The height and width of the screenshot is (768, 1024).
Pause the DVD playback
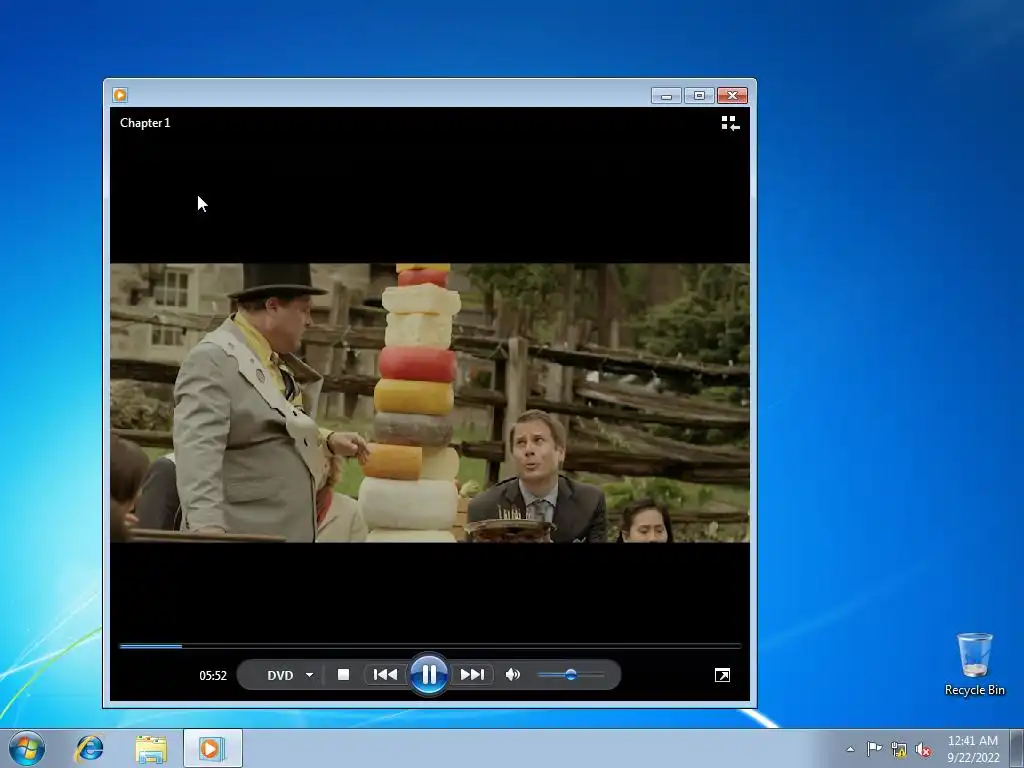(428, 675)
